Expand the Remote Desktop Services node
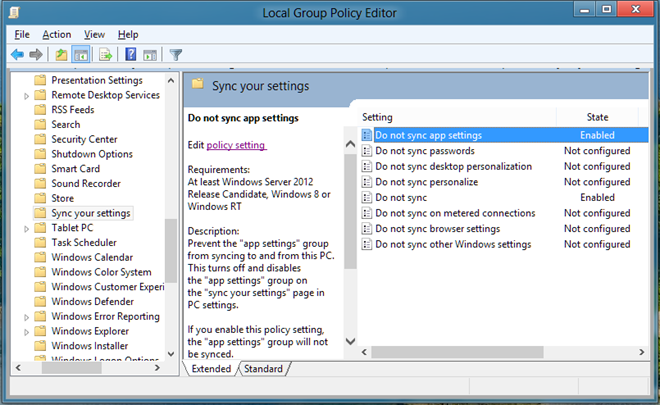Image resolution: width=660 pixels, height=405 pixels. click(27, 95)
